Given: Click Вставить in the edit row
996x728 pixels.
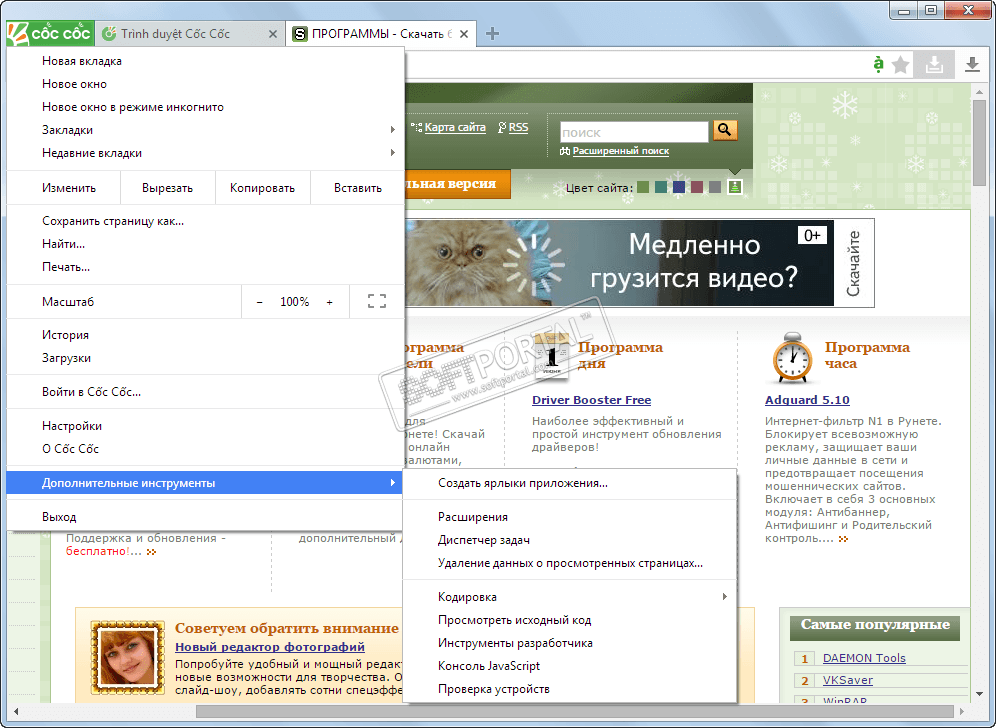Looking at the screenshot, I should 358,188.
